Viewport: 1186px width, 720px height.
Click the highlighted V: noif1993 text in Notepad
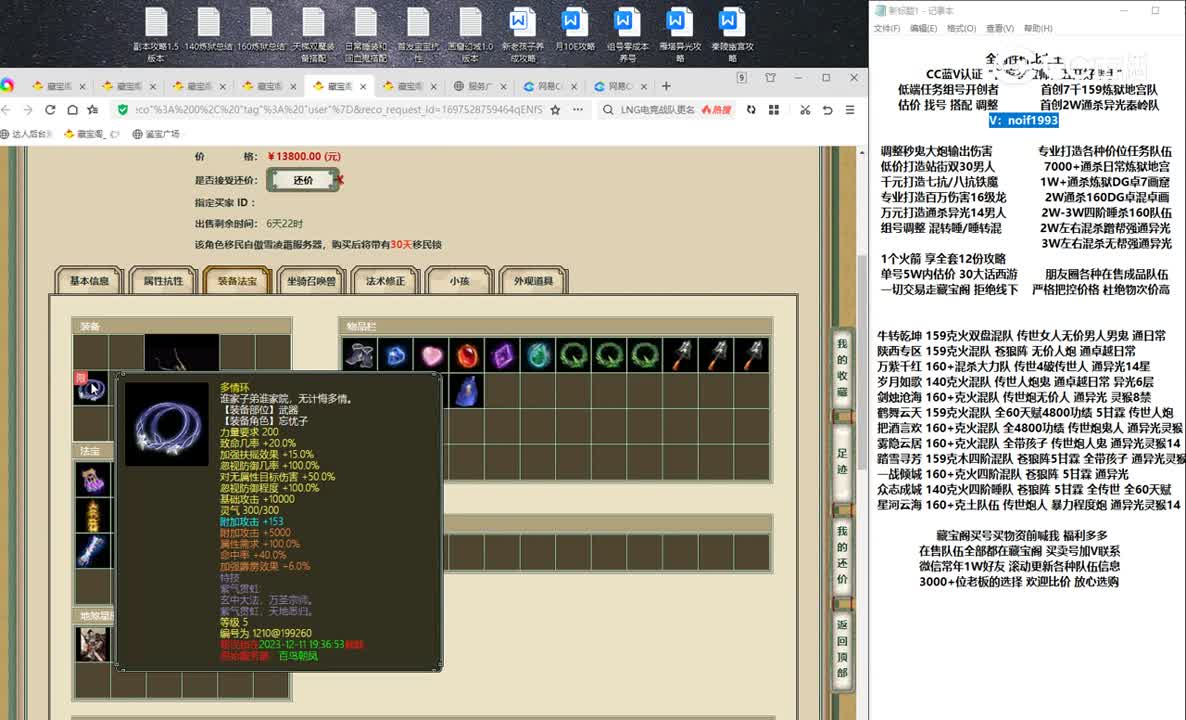(x=1023, y=120)
